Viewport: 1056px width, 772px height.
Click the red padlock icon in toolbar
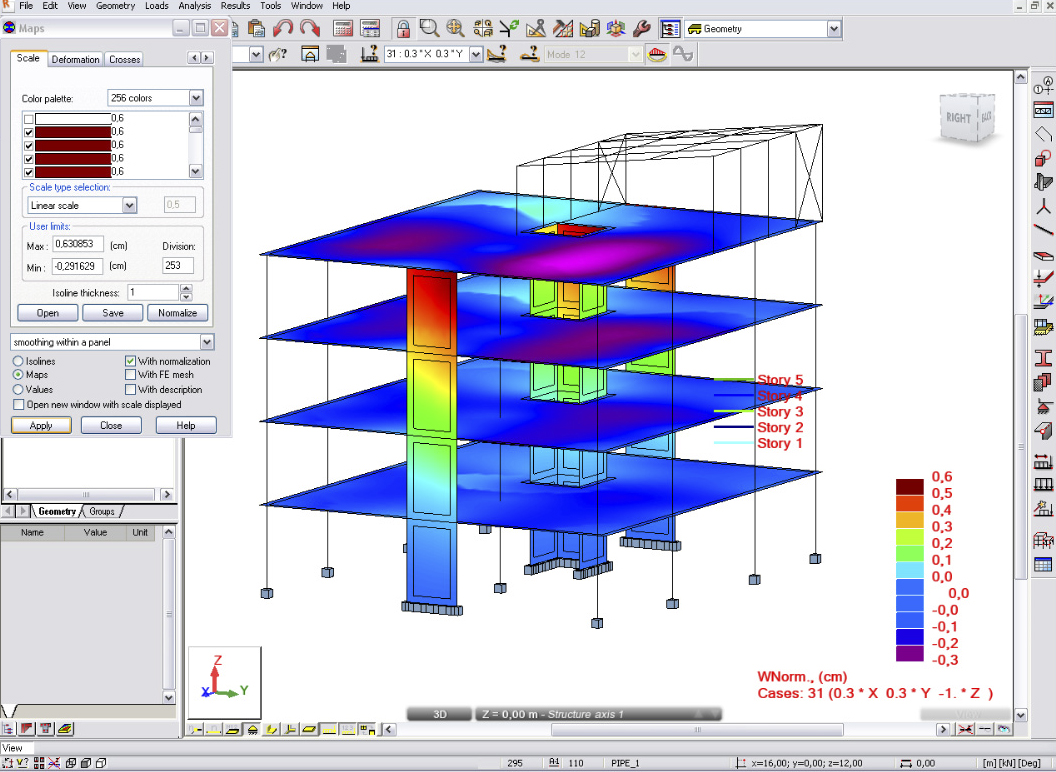[402, 29]
